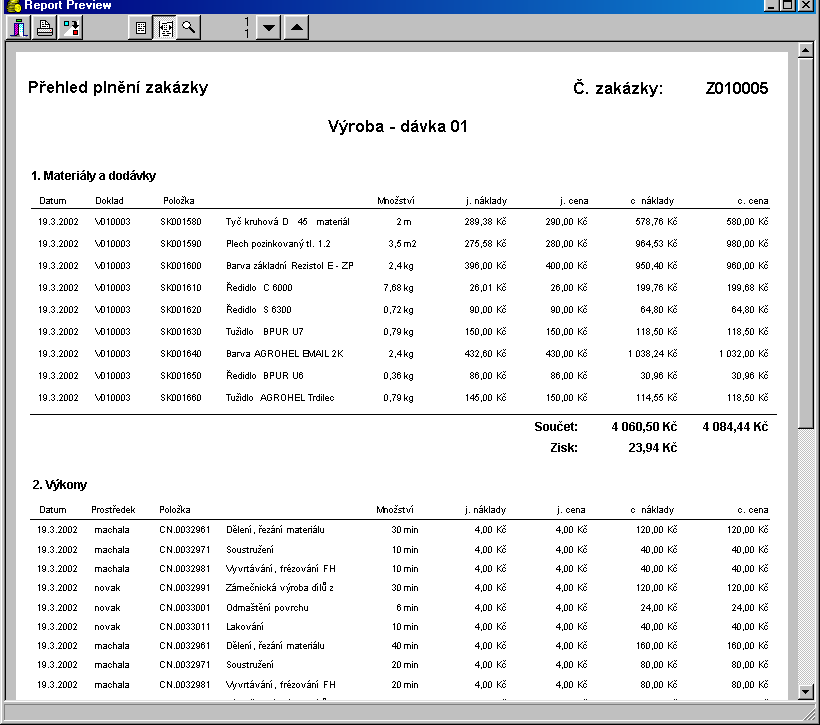Screen dimensions: 820x725
Task: Click the export report toolbar icon
Action: pos(70,28)
